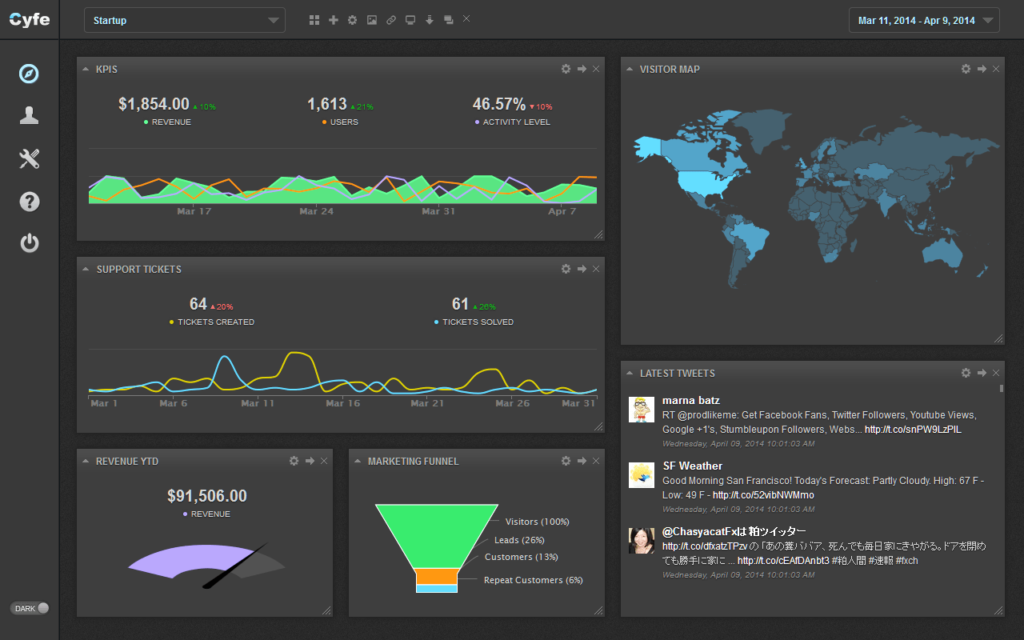Toggle the DARK theme switch
The height and width of the screenshot is (640, 1024).
30,608
